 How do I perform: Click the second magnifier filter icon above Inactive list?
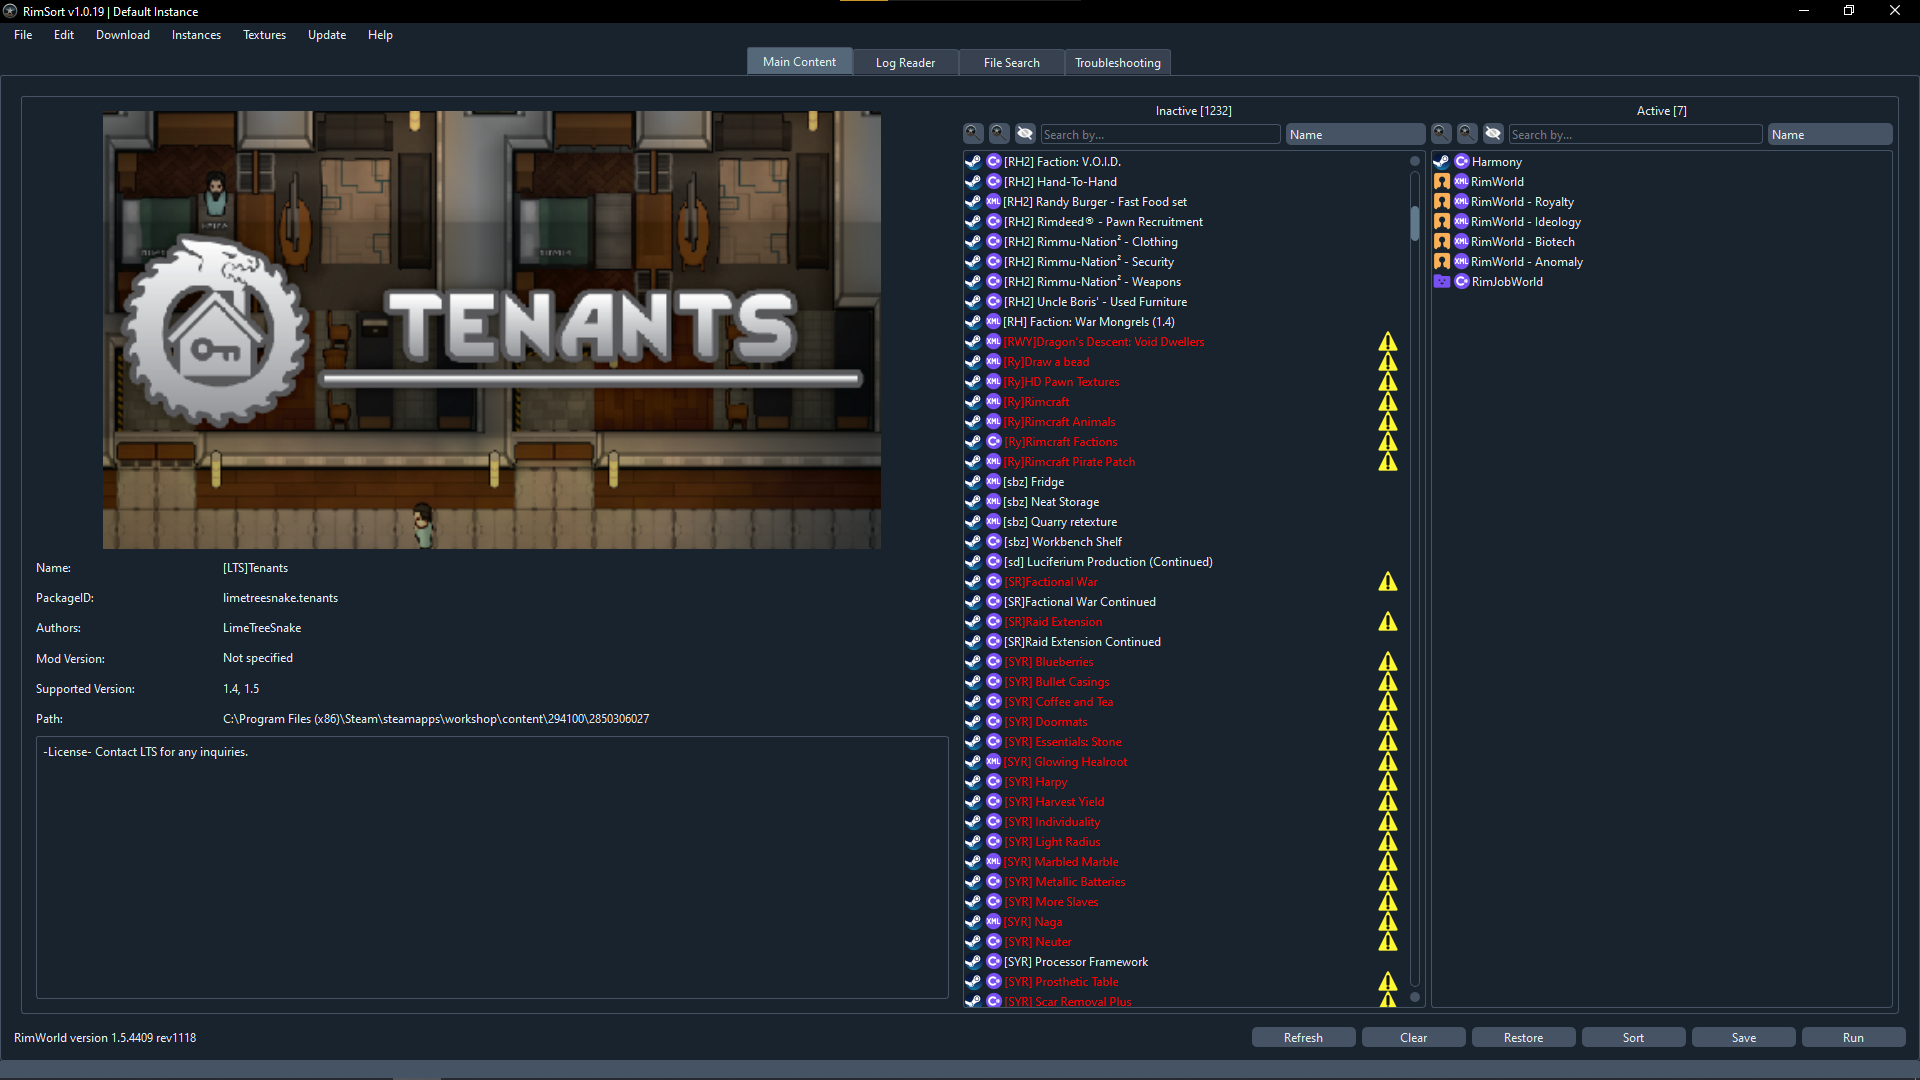pos(999,134)
